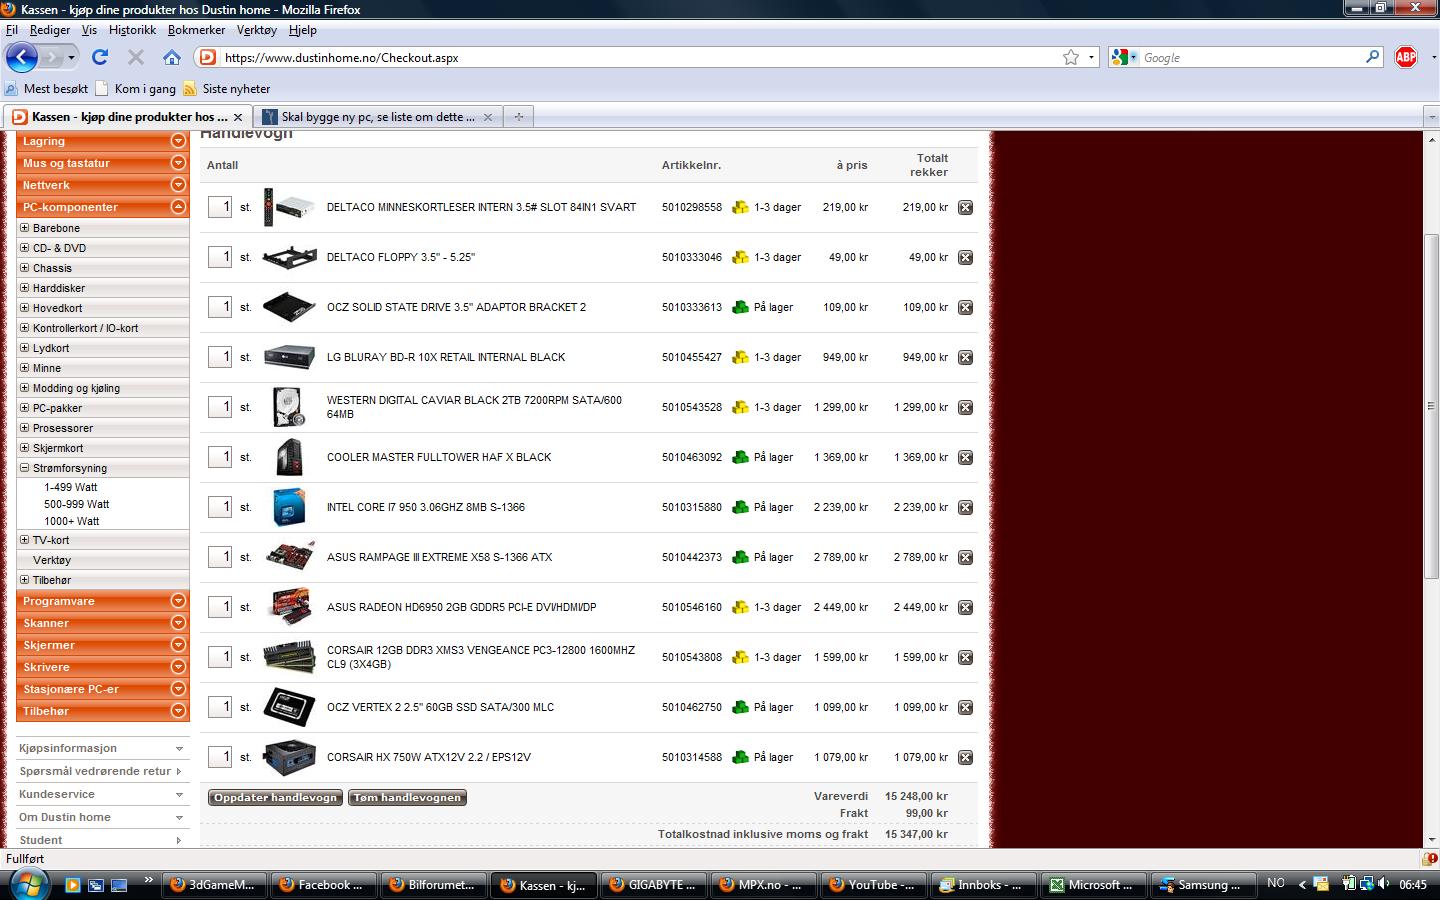Click delivery icon for CORSAIR 12GB DDR3
Viewport: 1440px width, 900px height.
pos(740,657)
